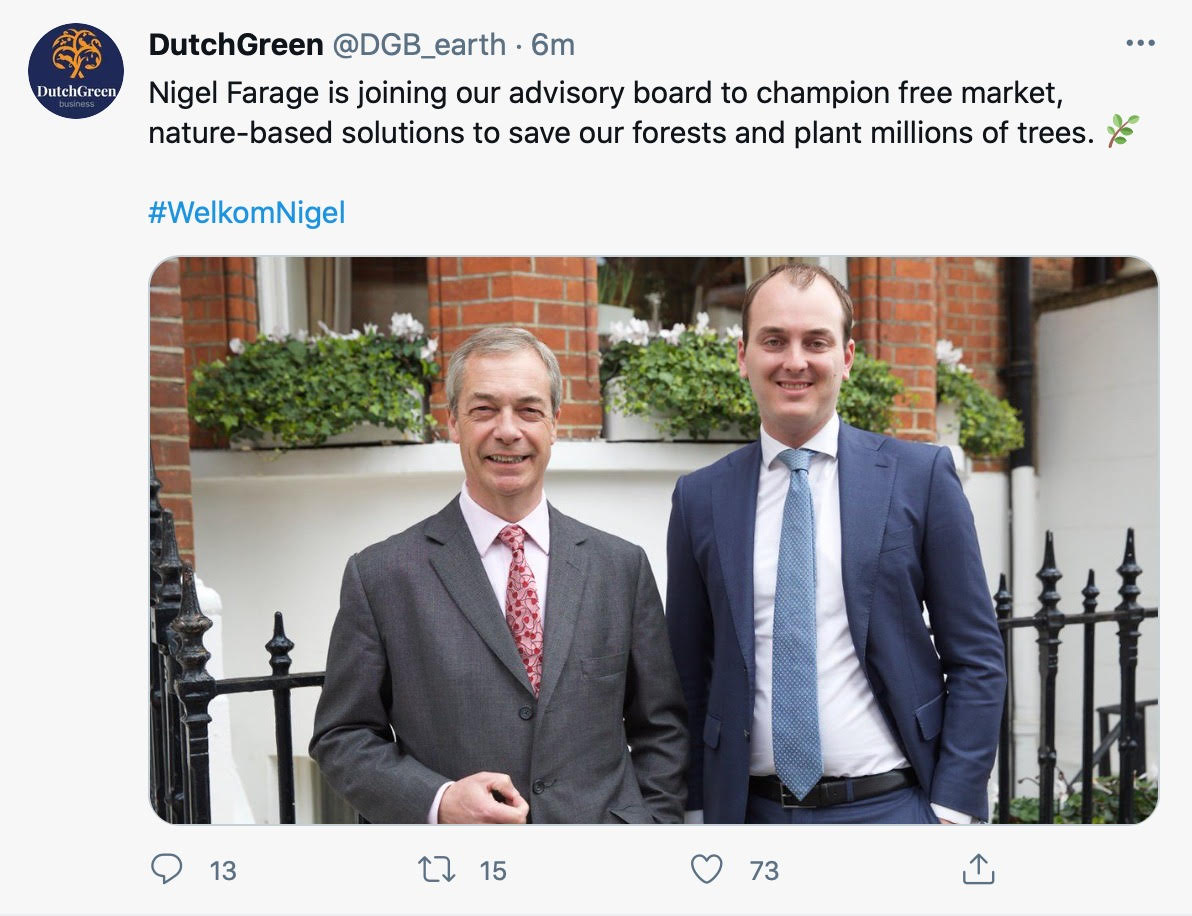Image resolution: width=1192 pixels, height=916 pixels.
Task: Click the DutchGreen display name
Action: click(236, 45)
